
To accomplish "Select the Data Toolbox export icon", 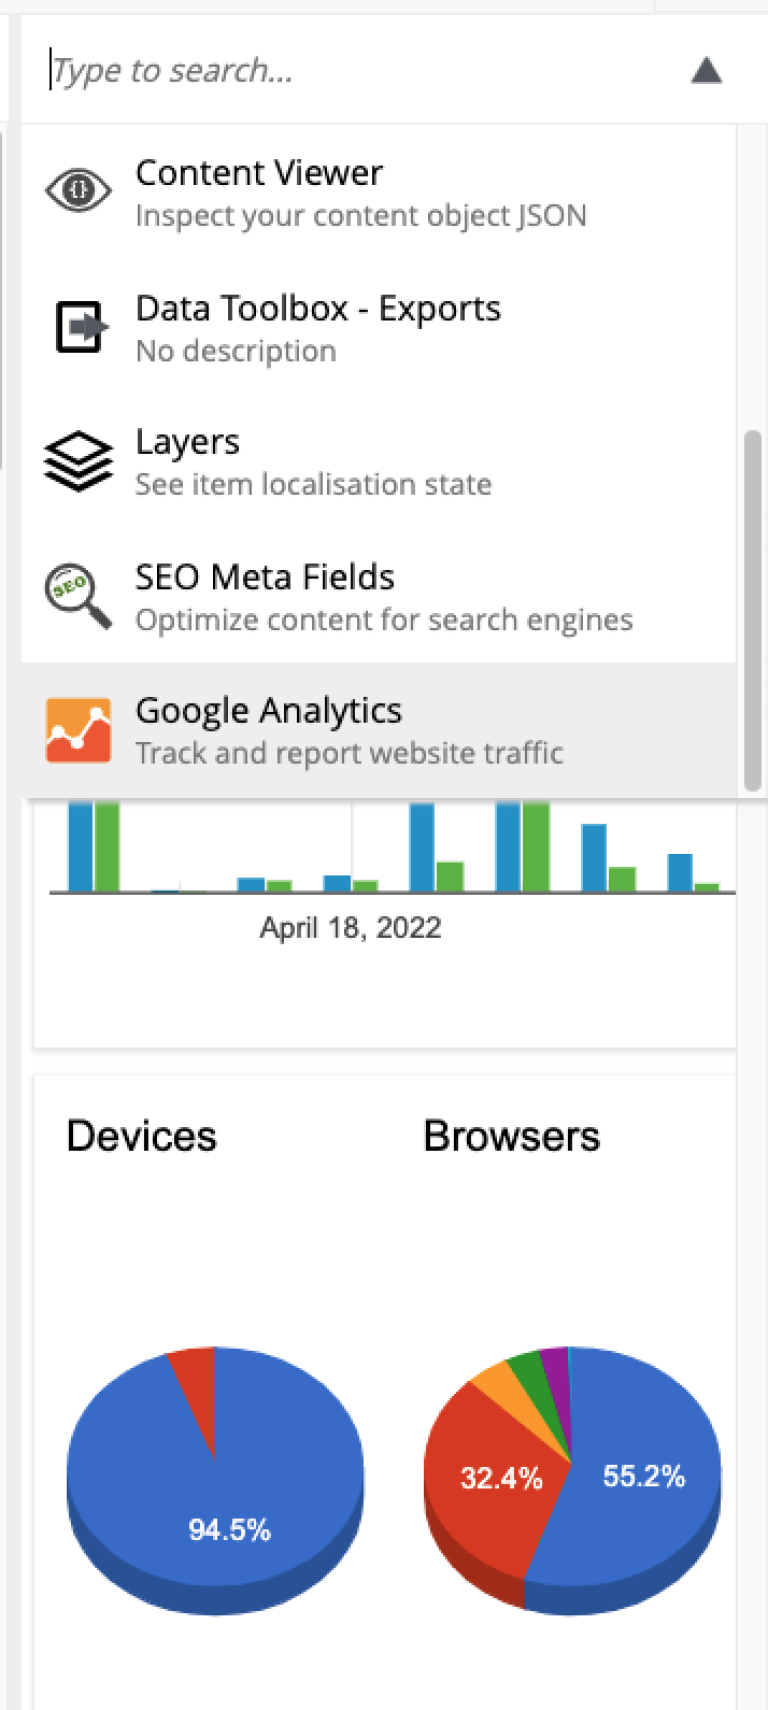I will (x=78, y=325).
